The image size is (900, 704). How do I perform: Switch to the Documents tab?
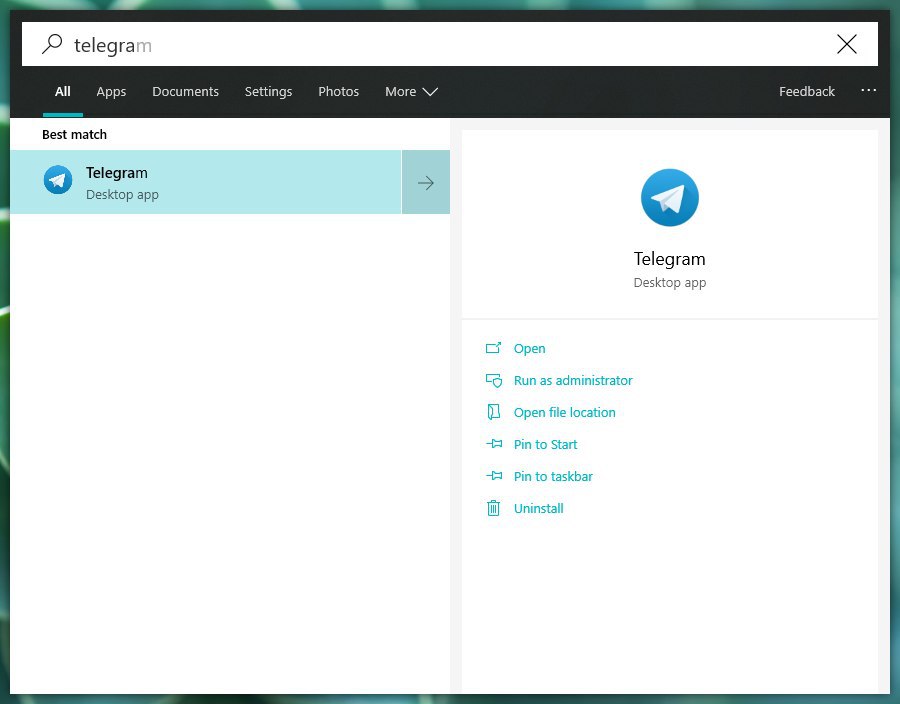pos(185,91)
